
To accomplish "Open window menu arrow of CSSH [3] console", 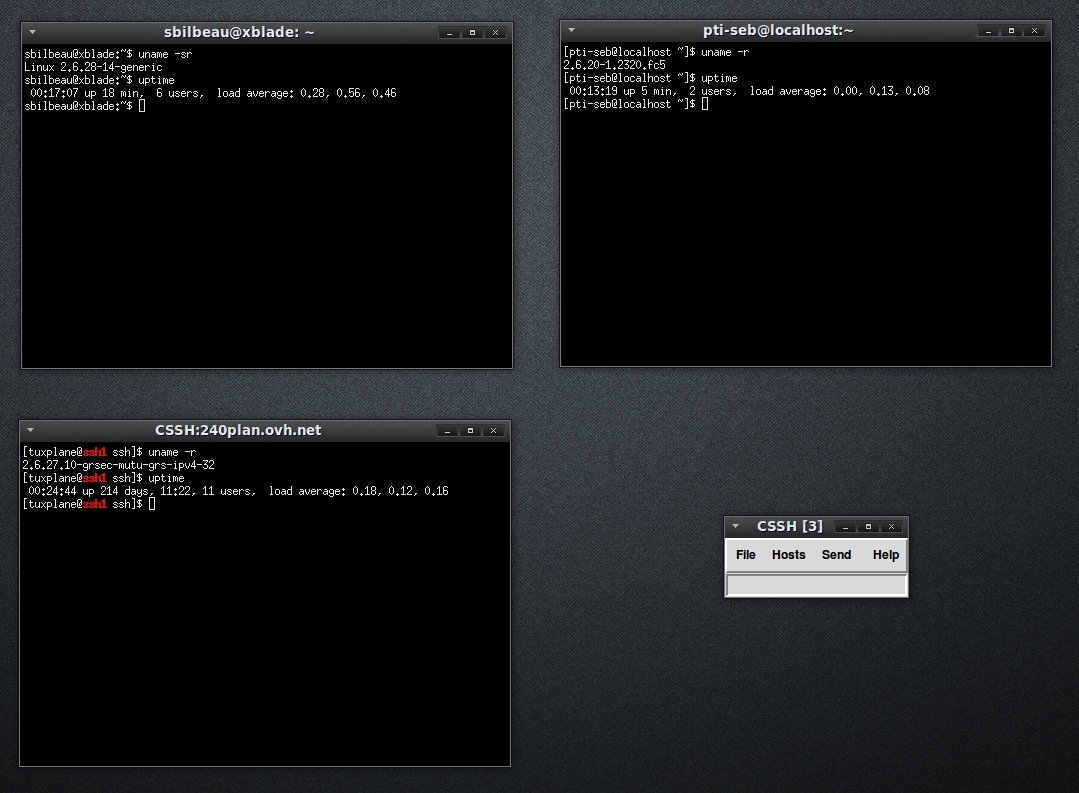I will (x=736, y=526).
